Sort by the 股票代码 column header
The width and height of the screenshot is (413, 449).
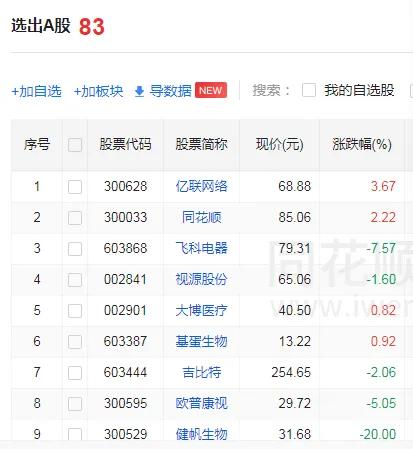(125, 144)
